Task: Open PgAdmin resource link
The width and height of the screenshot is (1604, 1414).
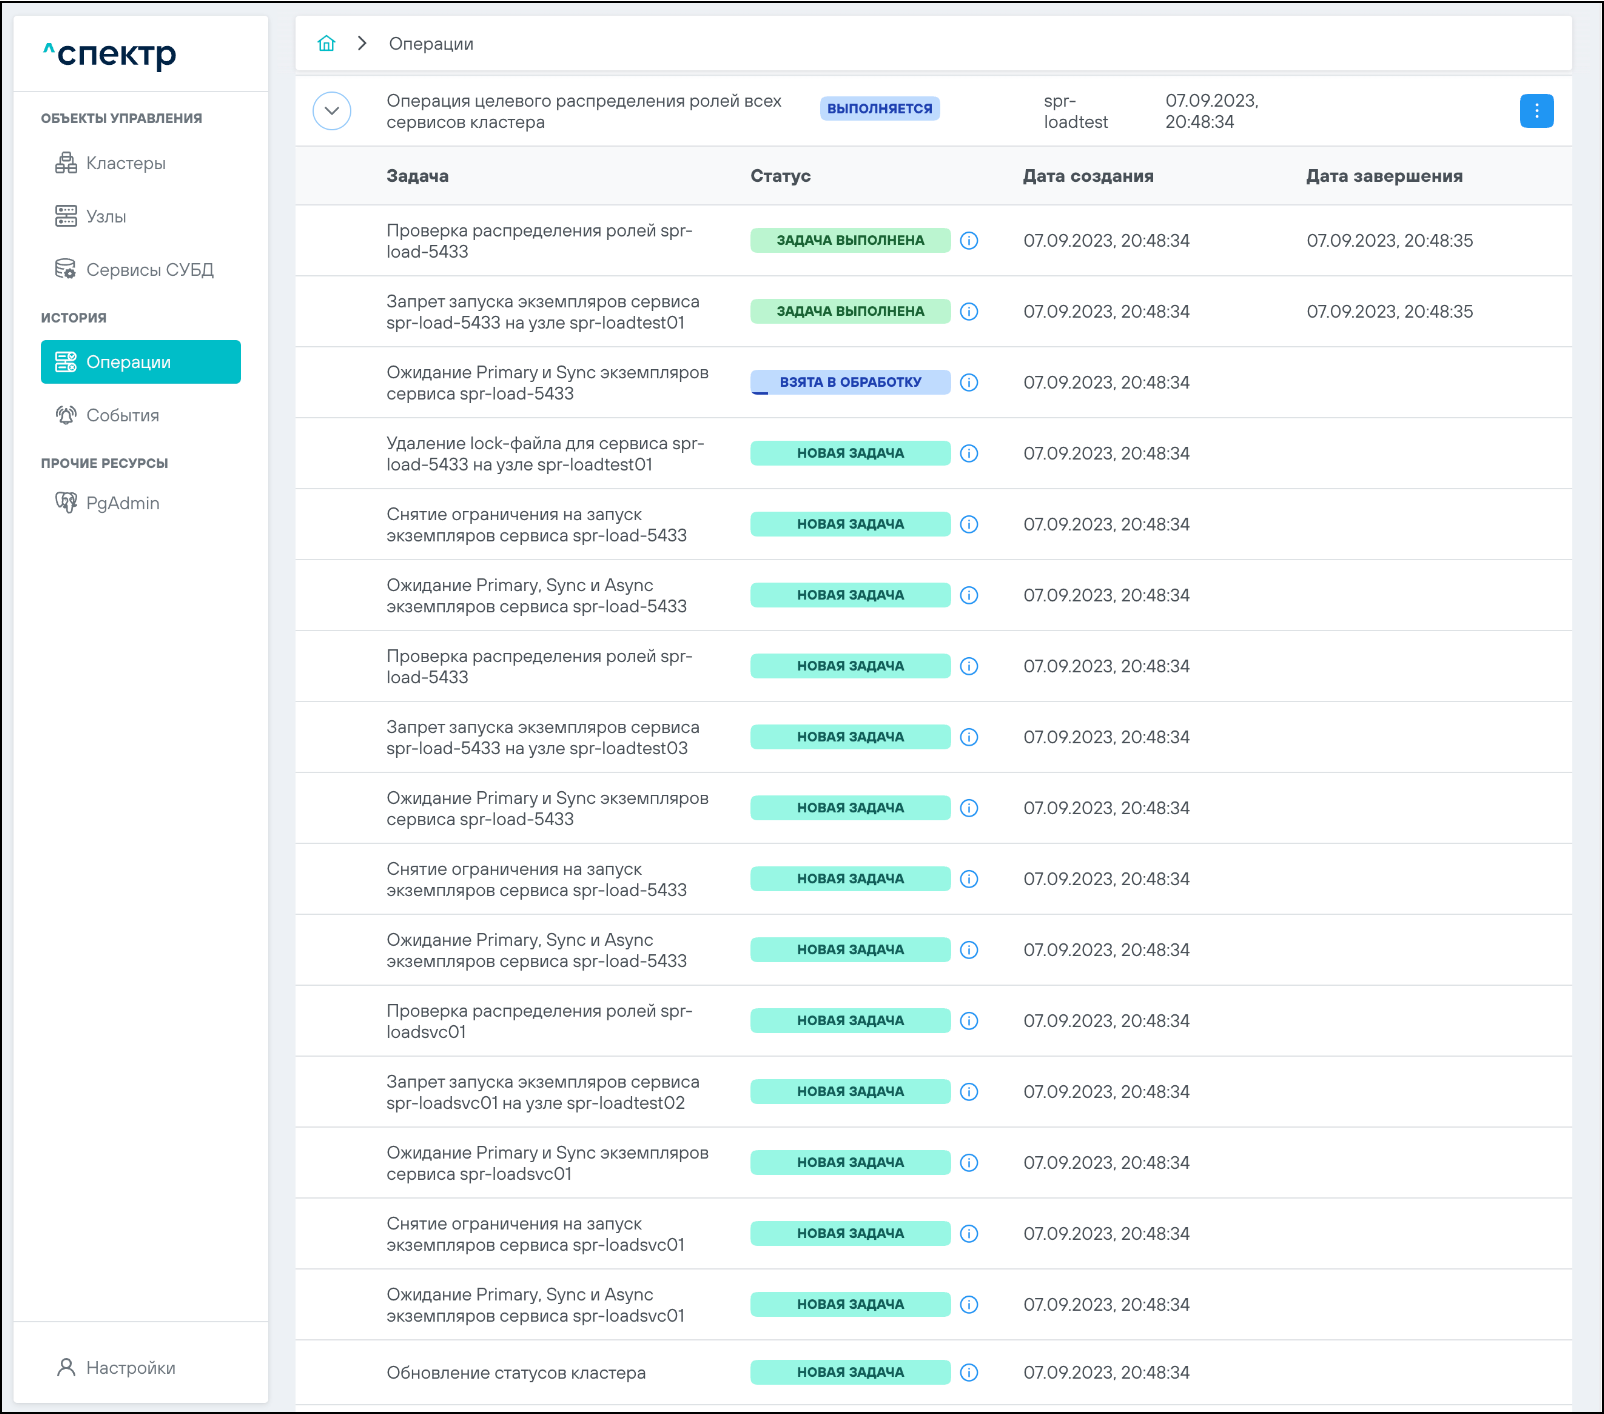Action: click(x=122, y=503)
